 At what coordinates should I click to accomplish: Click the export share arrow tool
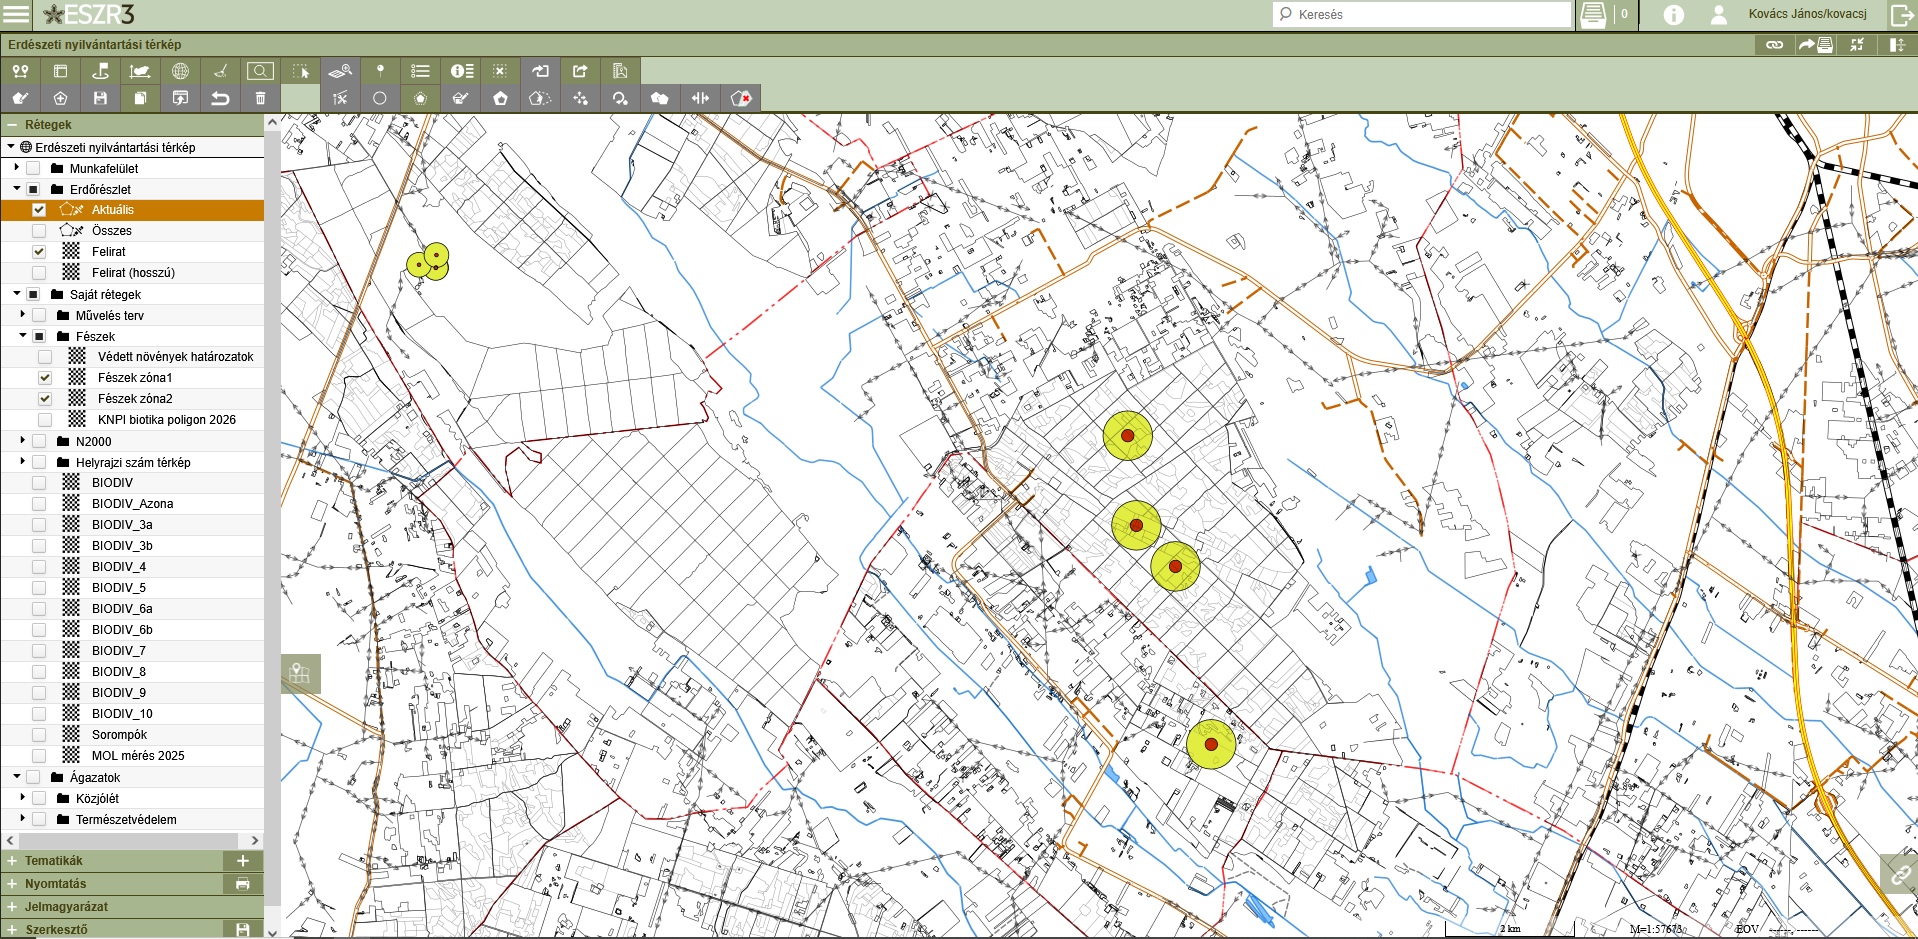(x=580, y=71)
